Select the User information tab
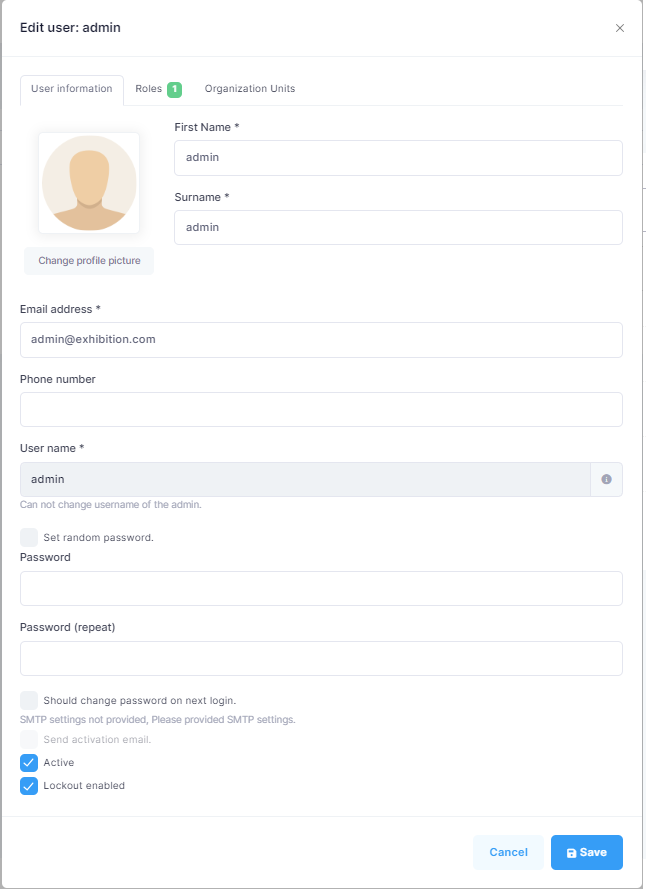The image size is (646, 894). tap(72, 89)
